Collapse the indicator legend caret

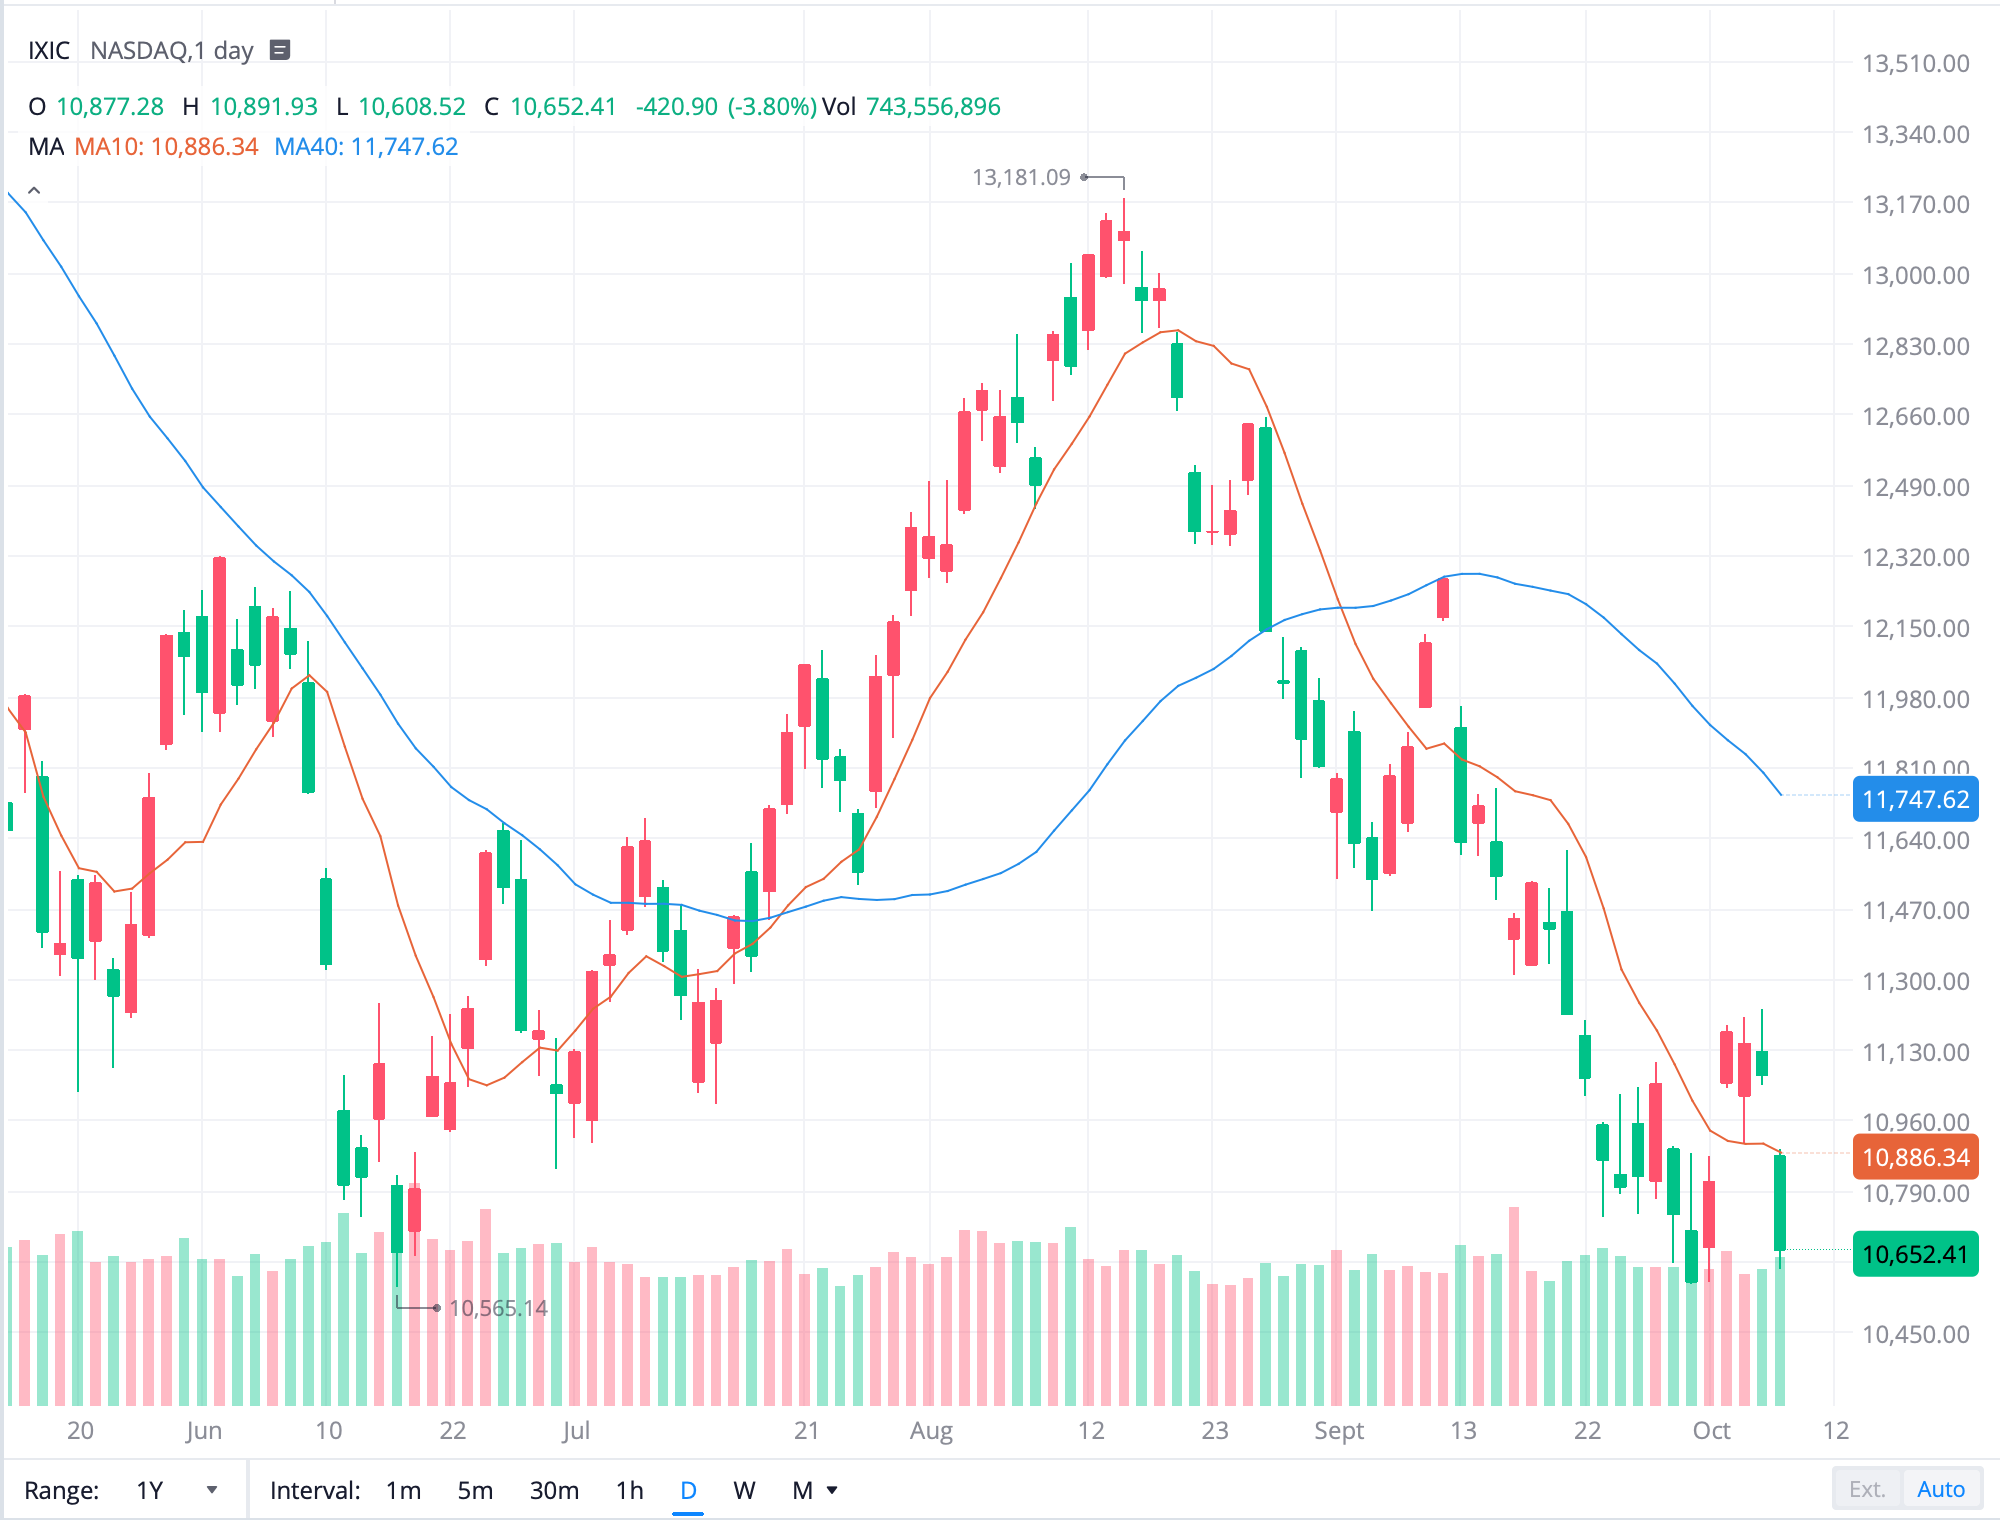[x=34, y=190]
